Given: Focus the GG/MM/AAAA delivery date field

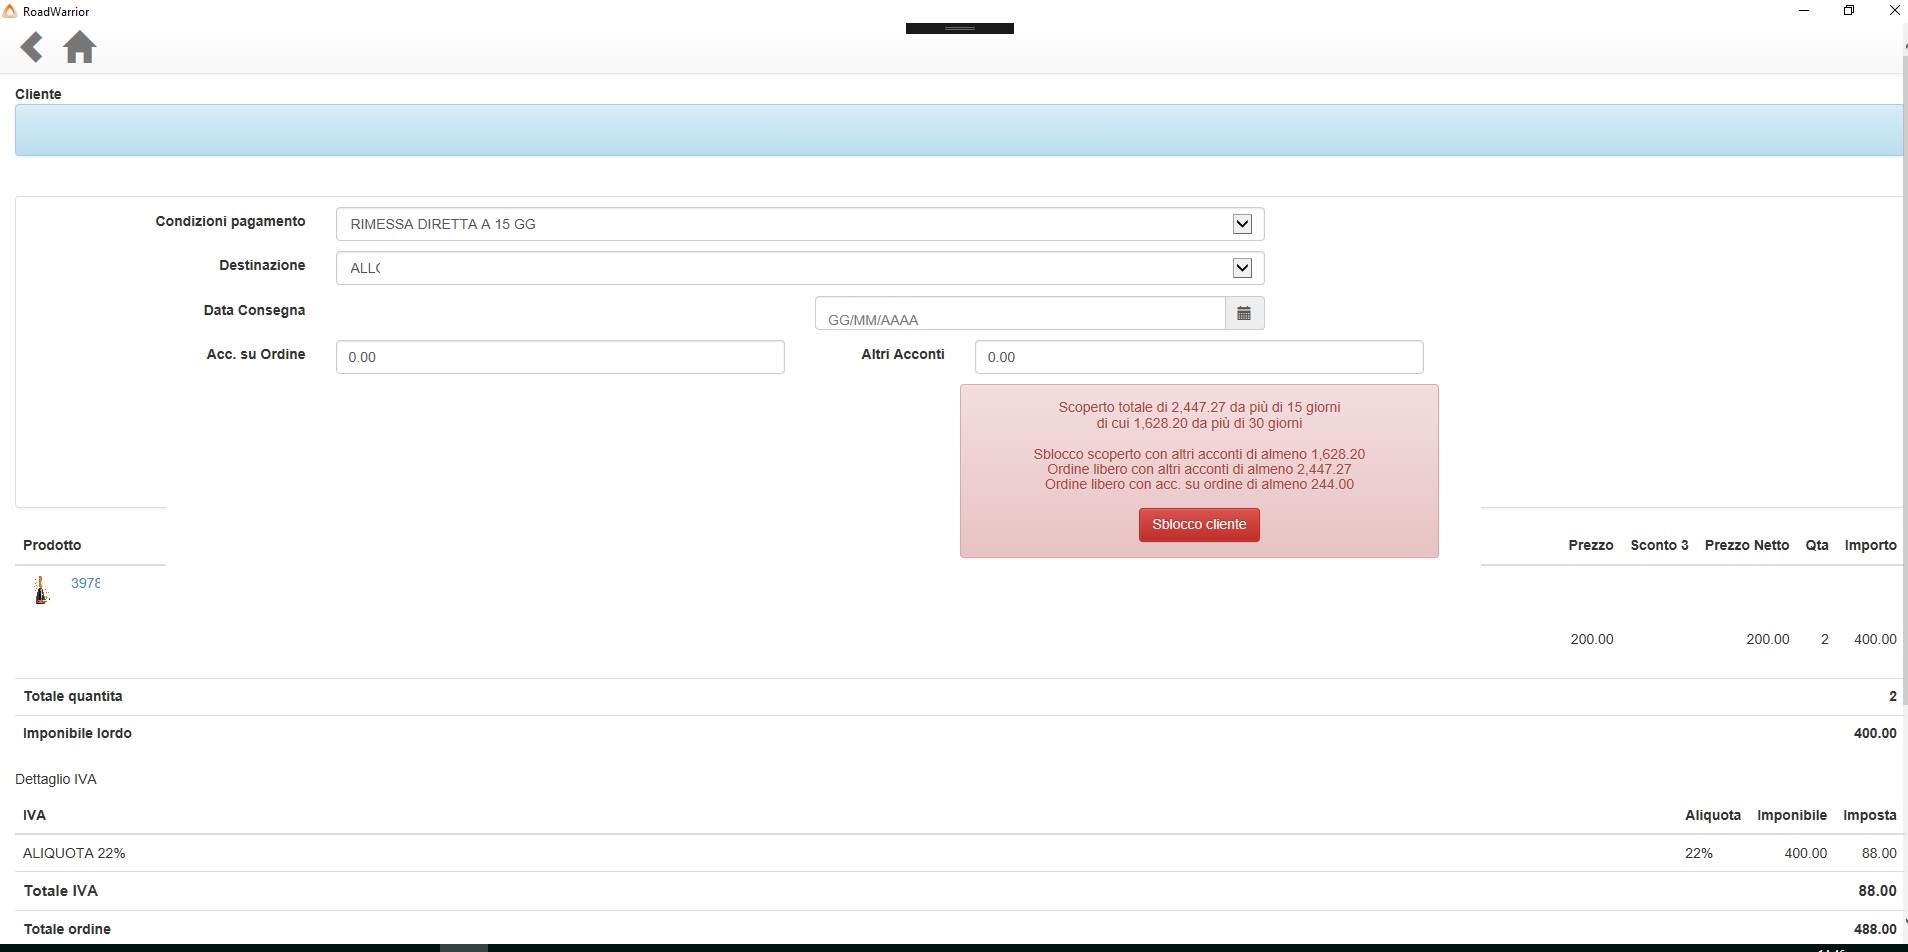Looking at the screenshot, I should [1020, 314].
